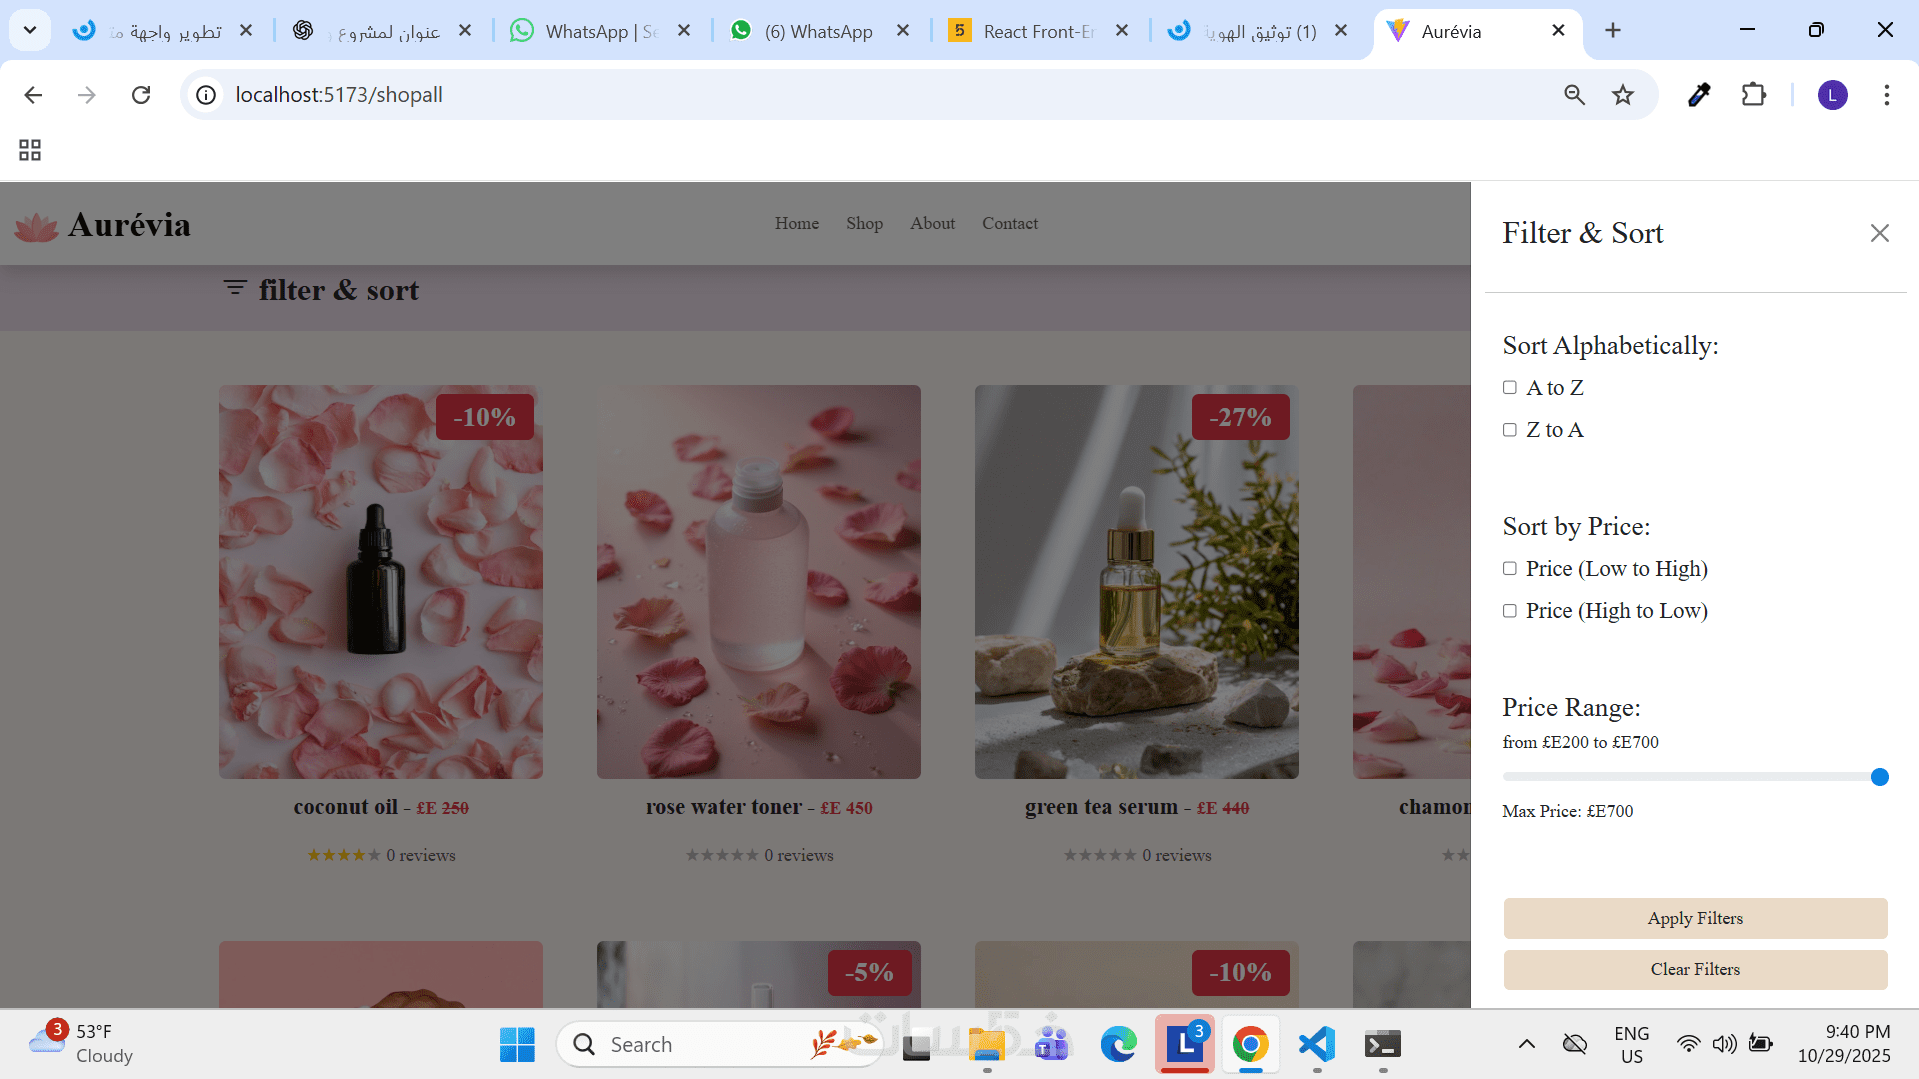Reload the shopall page
Screen dimensions: 1919x1079
[x=141, y=95]
